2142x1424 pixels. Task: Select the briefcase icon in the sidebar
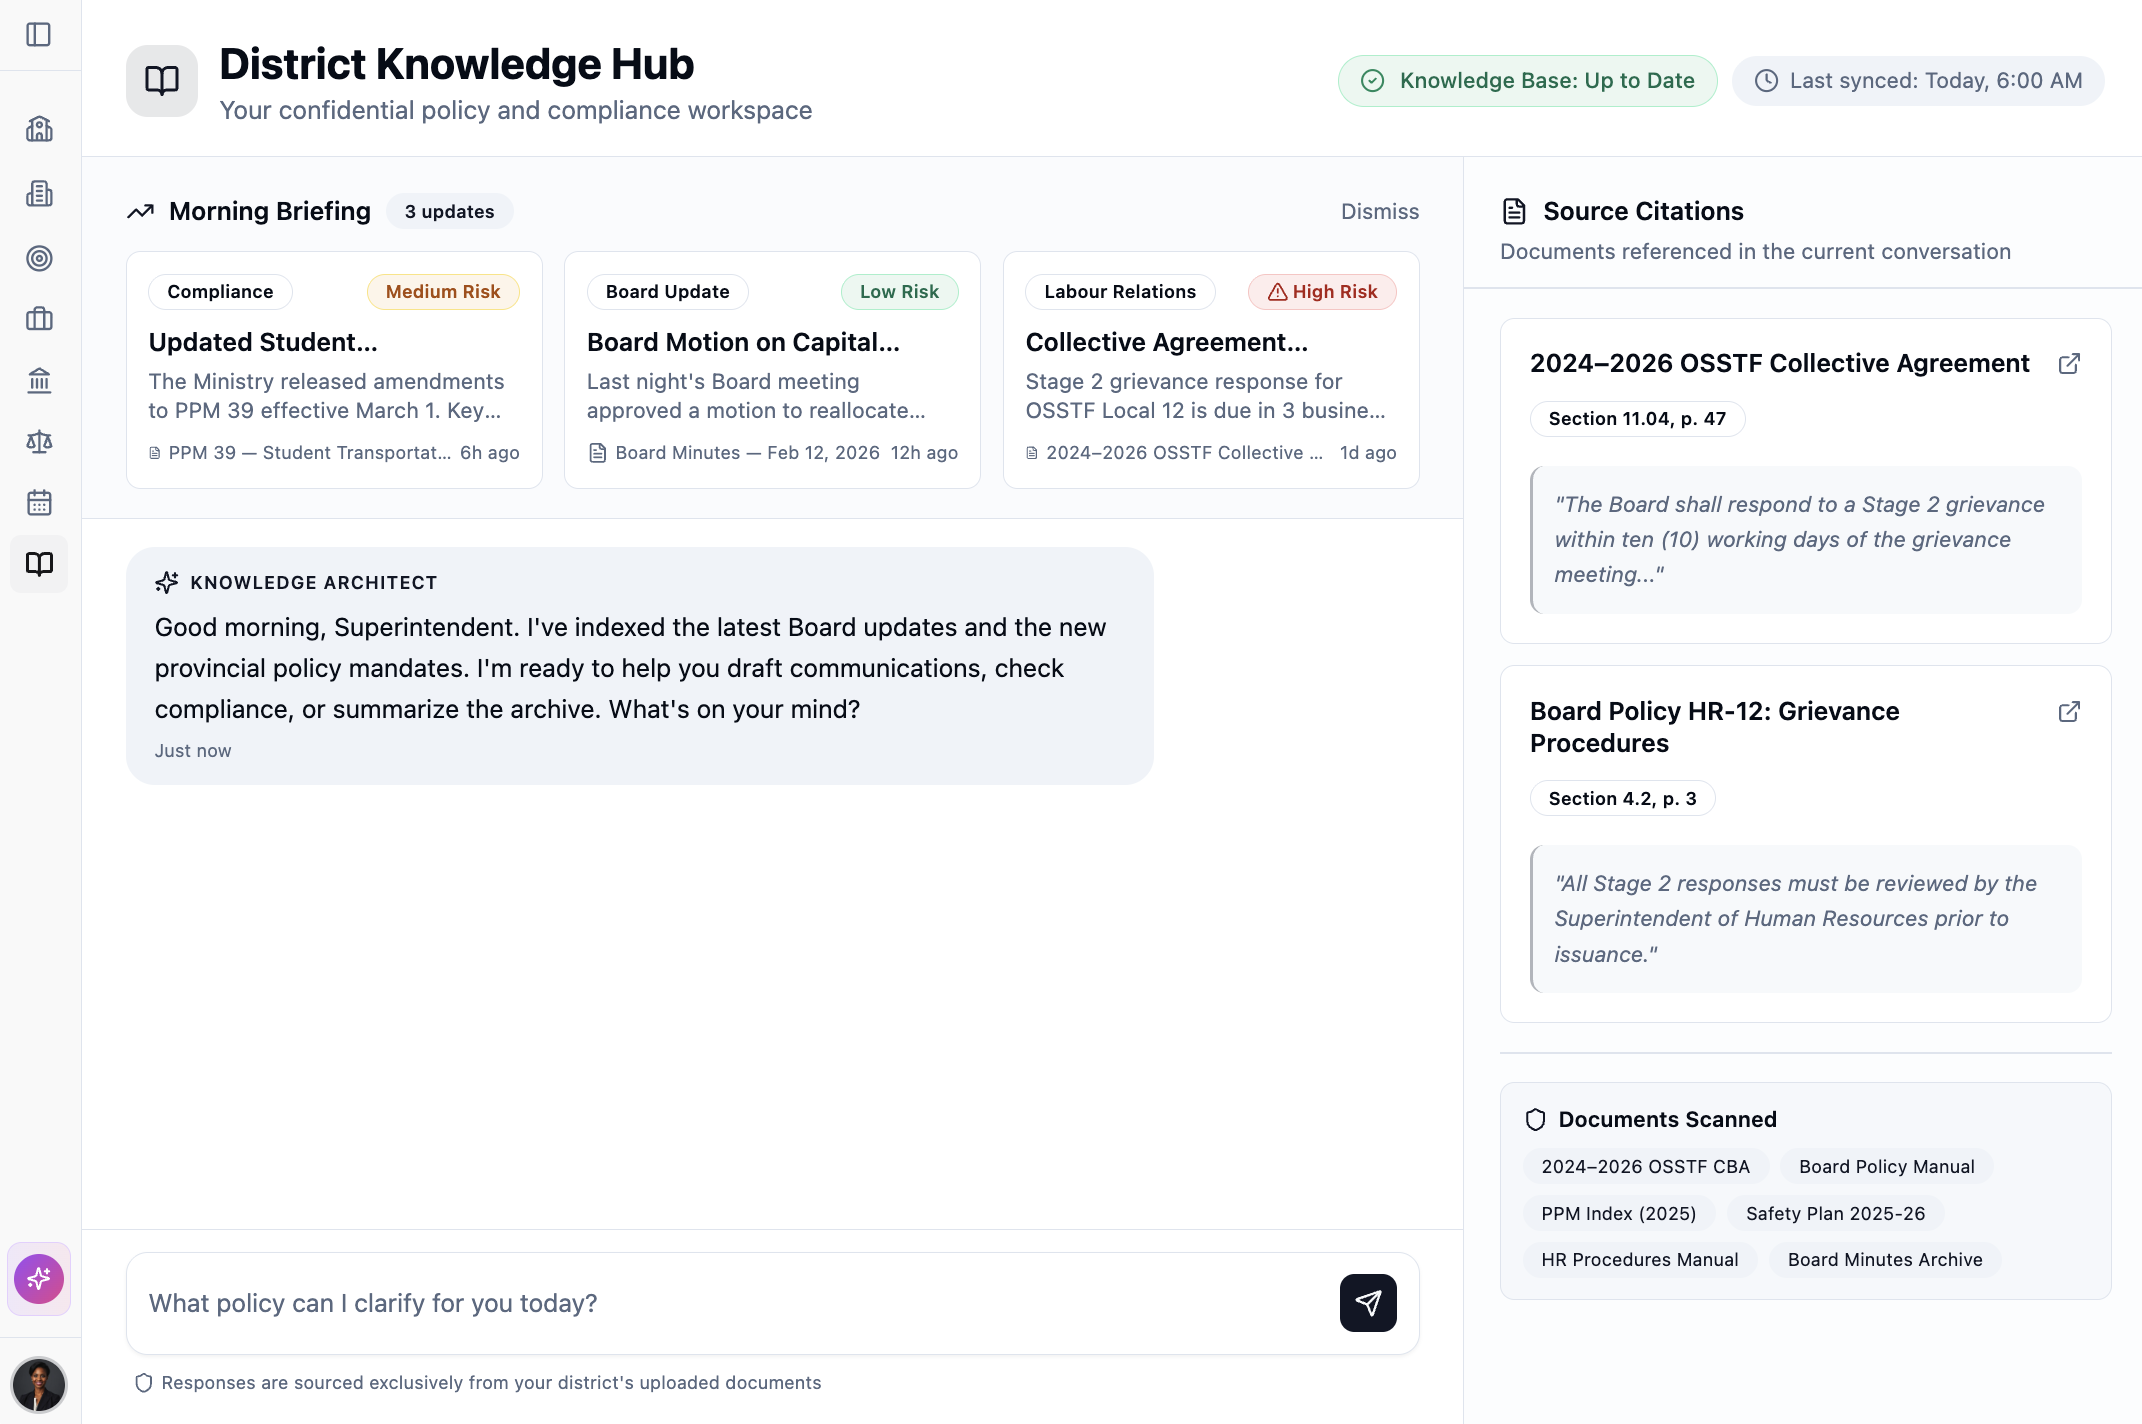39,318
